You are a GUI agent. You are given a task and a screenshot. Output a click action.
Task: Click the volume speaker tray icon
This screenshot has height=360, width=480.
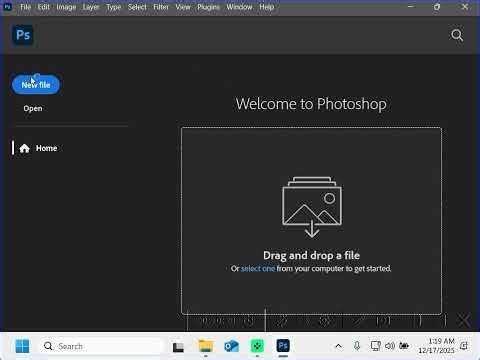(390, 346)
